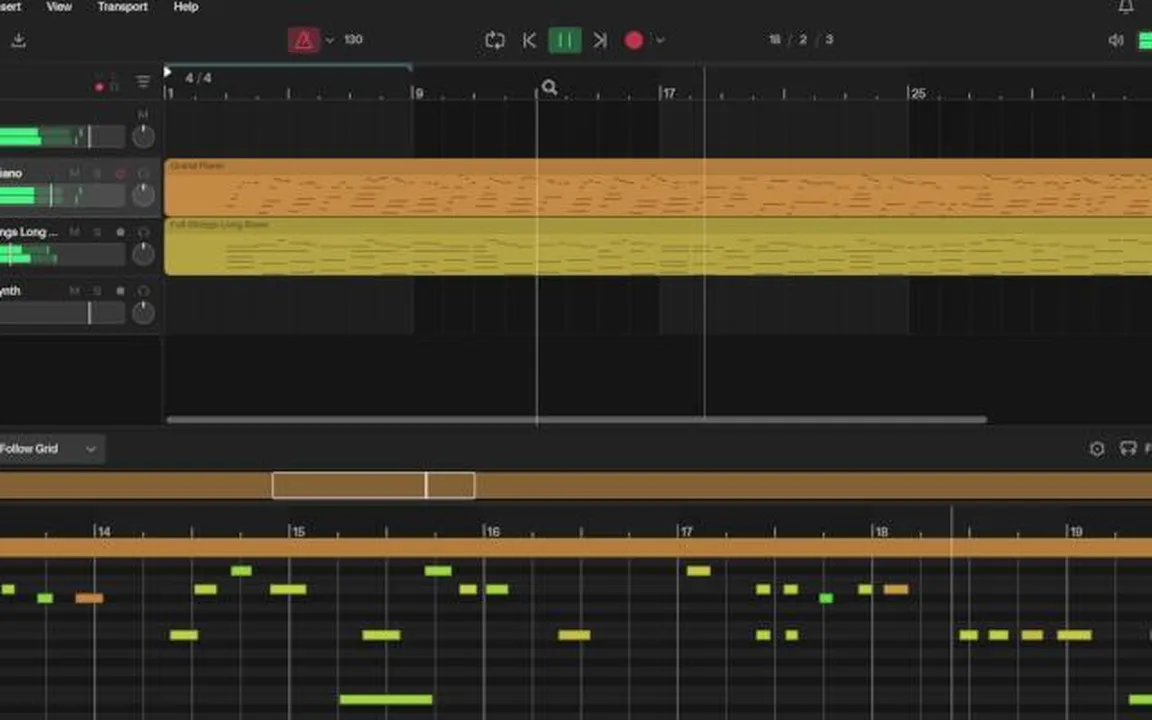The image size is (1152, 720).
Task: Select the long green note near bar 15
Action: (x=386, y=699)
